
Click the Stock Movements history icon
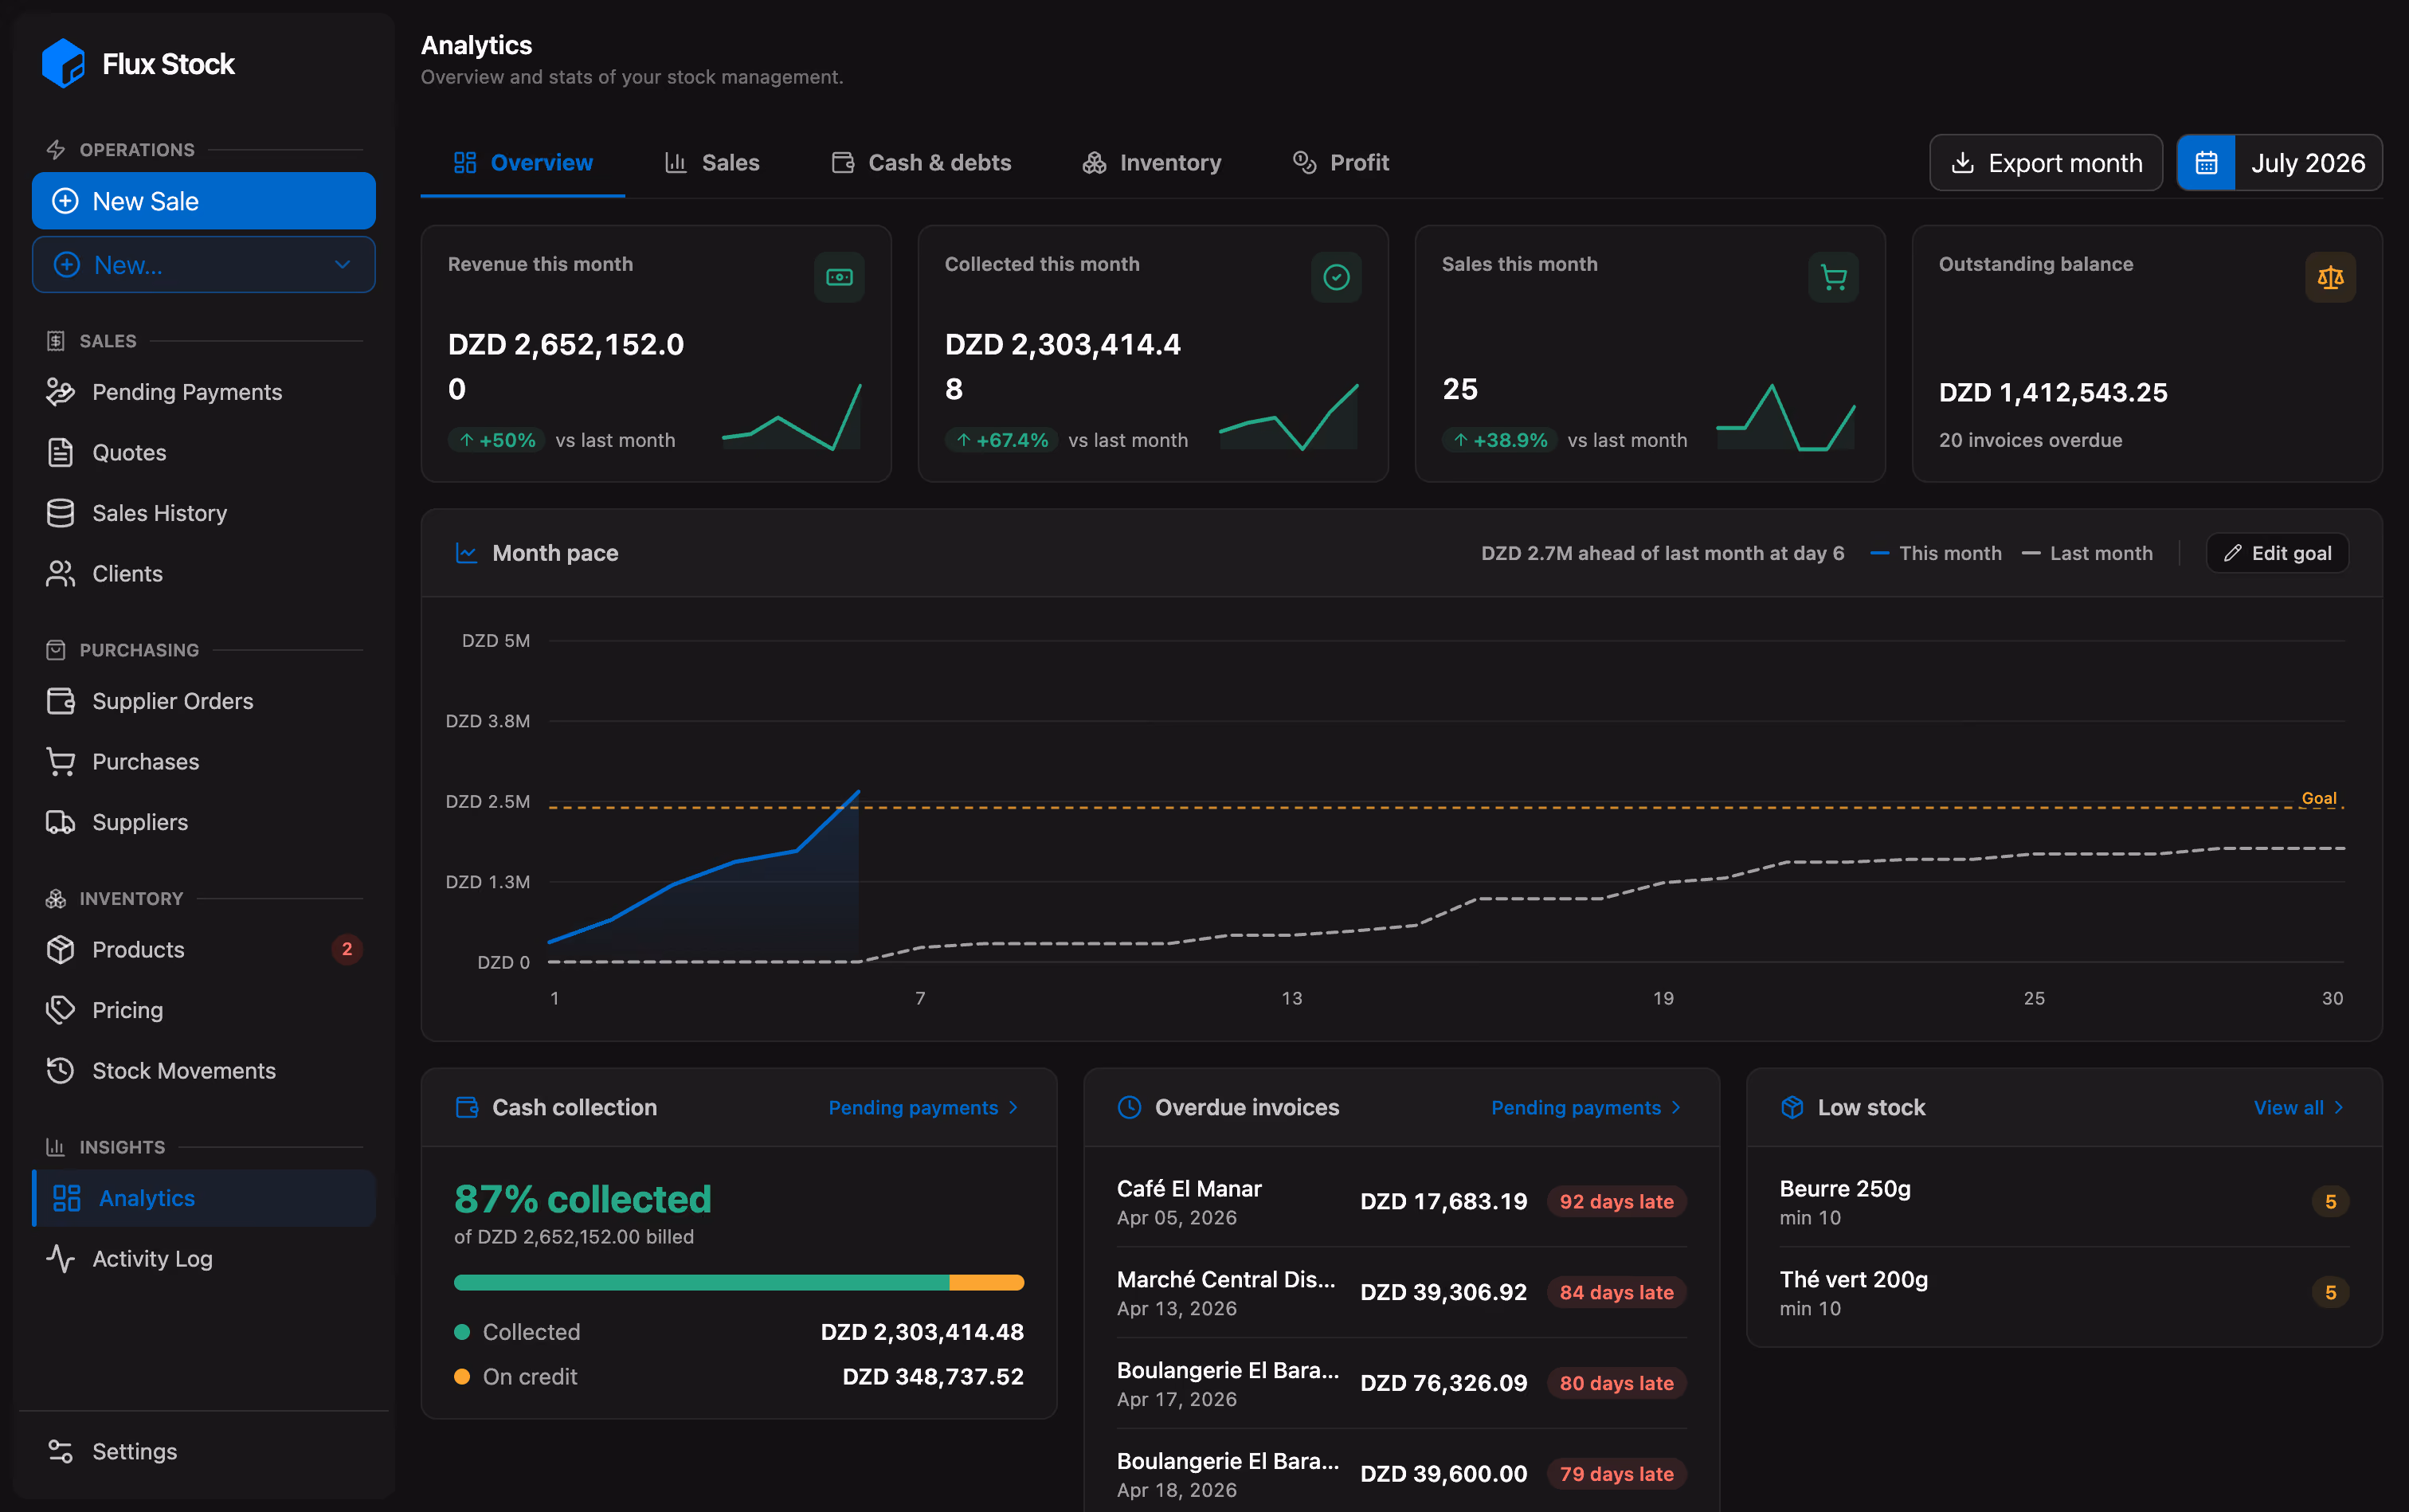(61, 1070)
